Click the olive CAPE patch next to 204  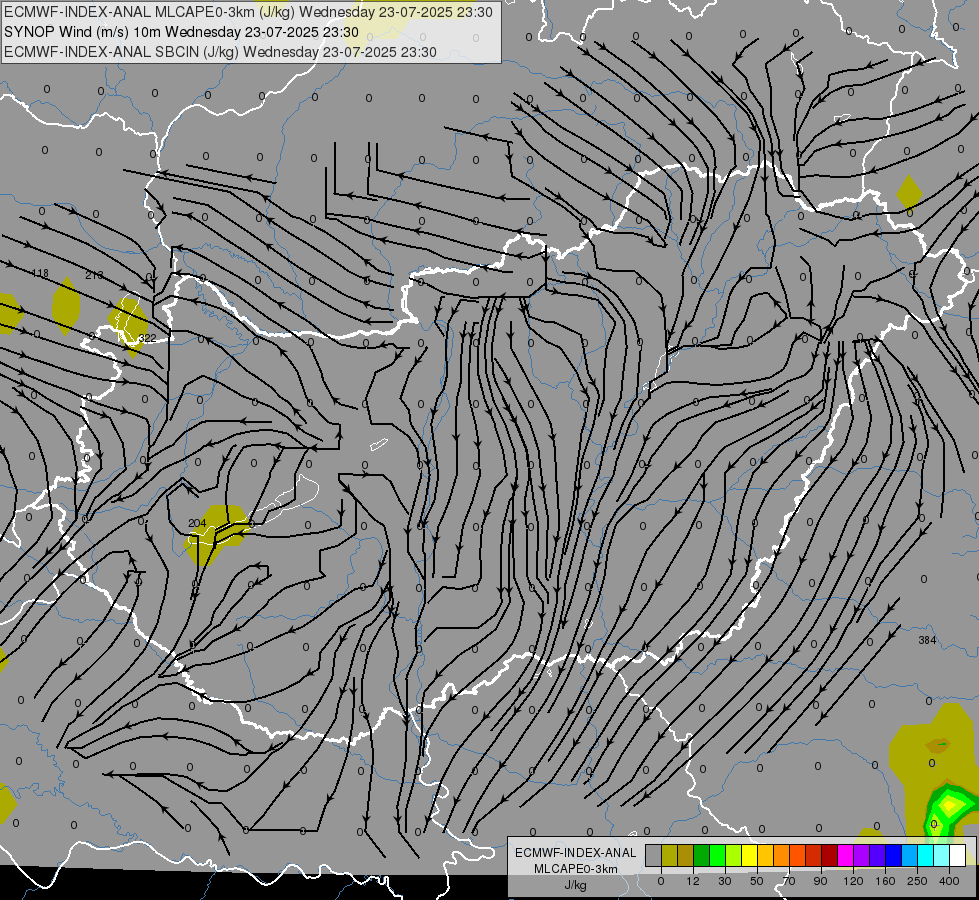[219, 534]
